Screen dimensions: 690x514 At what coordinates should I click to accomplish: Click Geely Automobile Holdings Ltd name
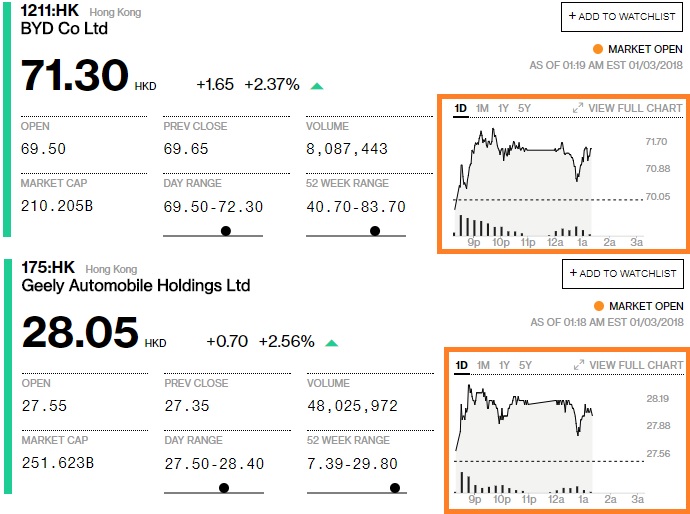point(135,286)
